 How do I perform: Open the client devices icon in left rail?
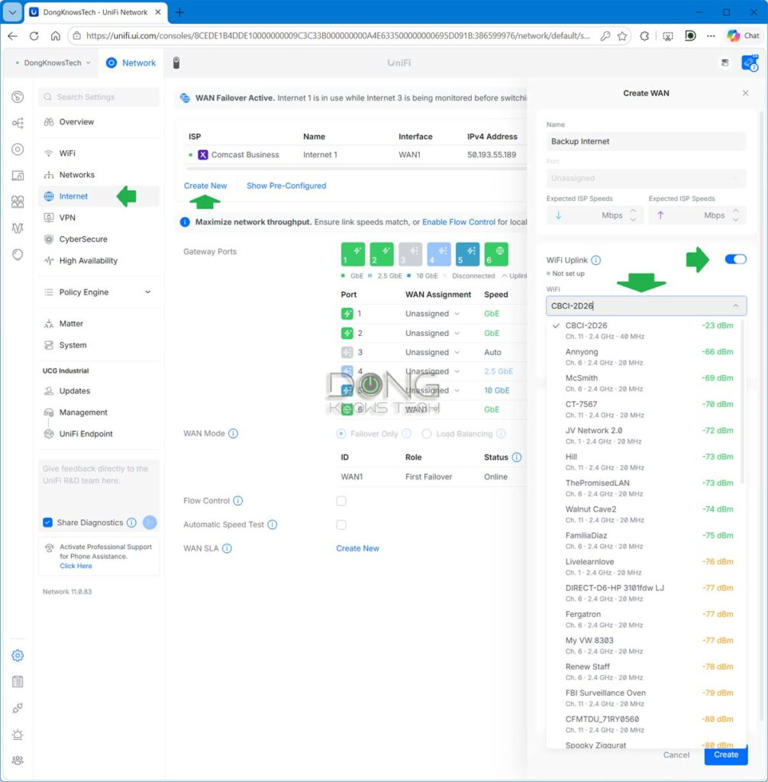point(17,176)
